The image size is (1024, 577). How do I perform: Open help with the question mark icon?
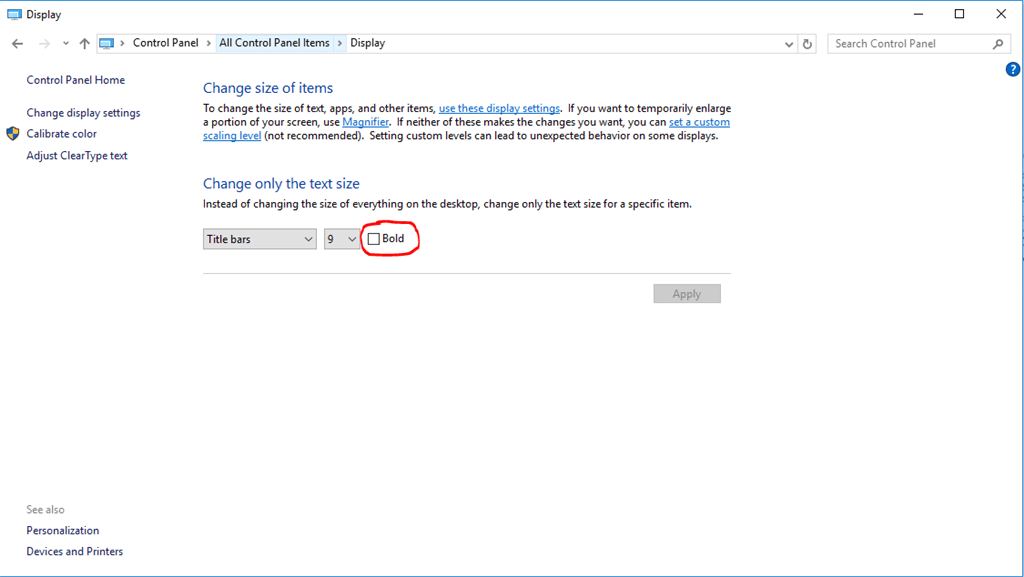coord(1013,69)
